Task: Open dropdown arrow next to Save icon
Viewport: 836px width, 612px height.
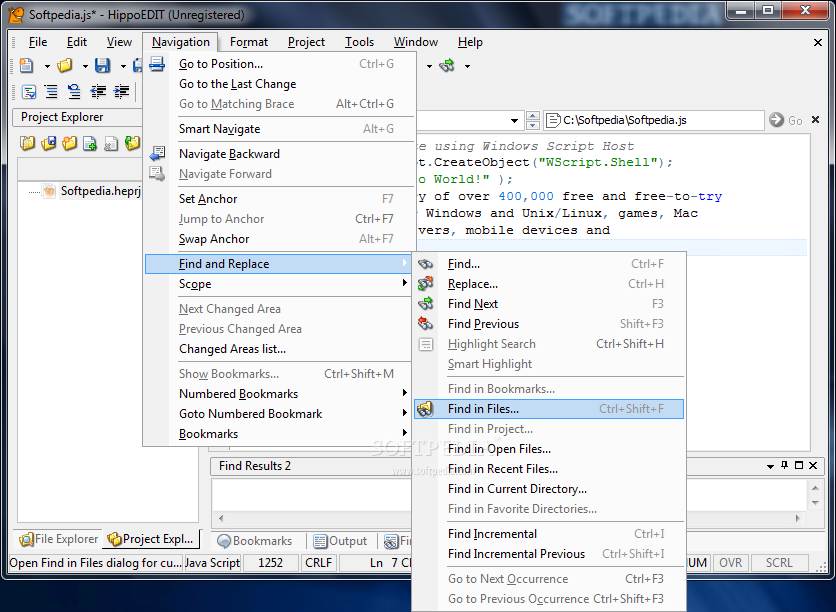Action: tap(123, 66)
